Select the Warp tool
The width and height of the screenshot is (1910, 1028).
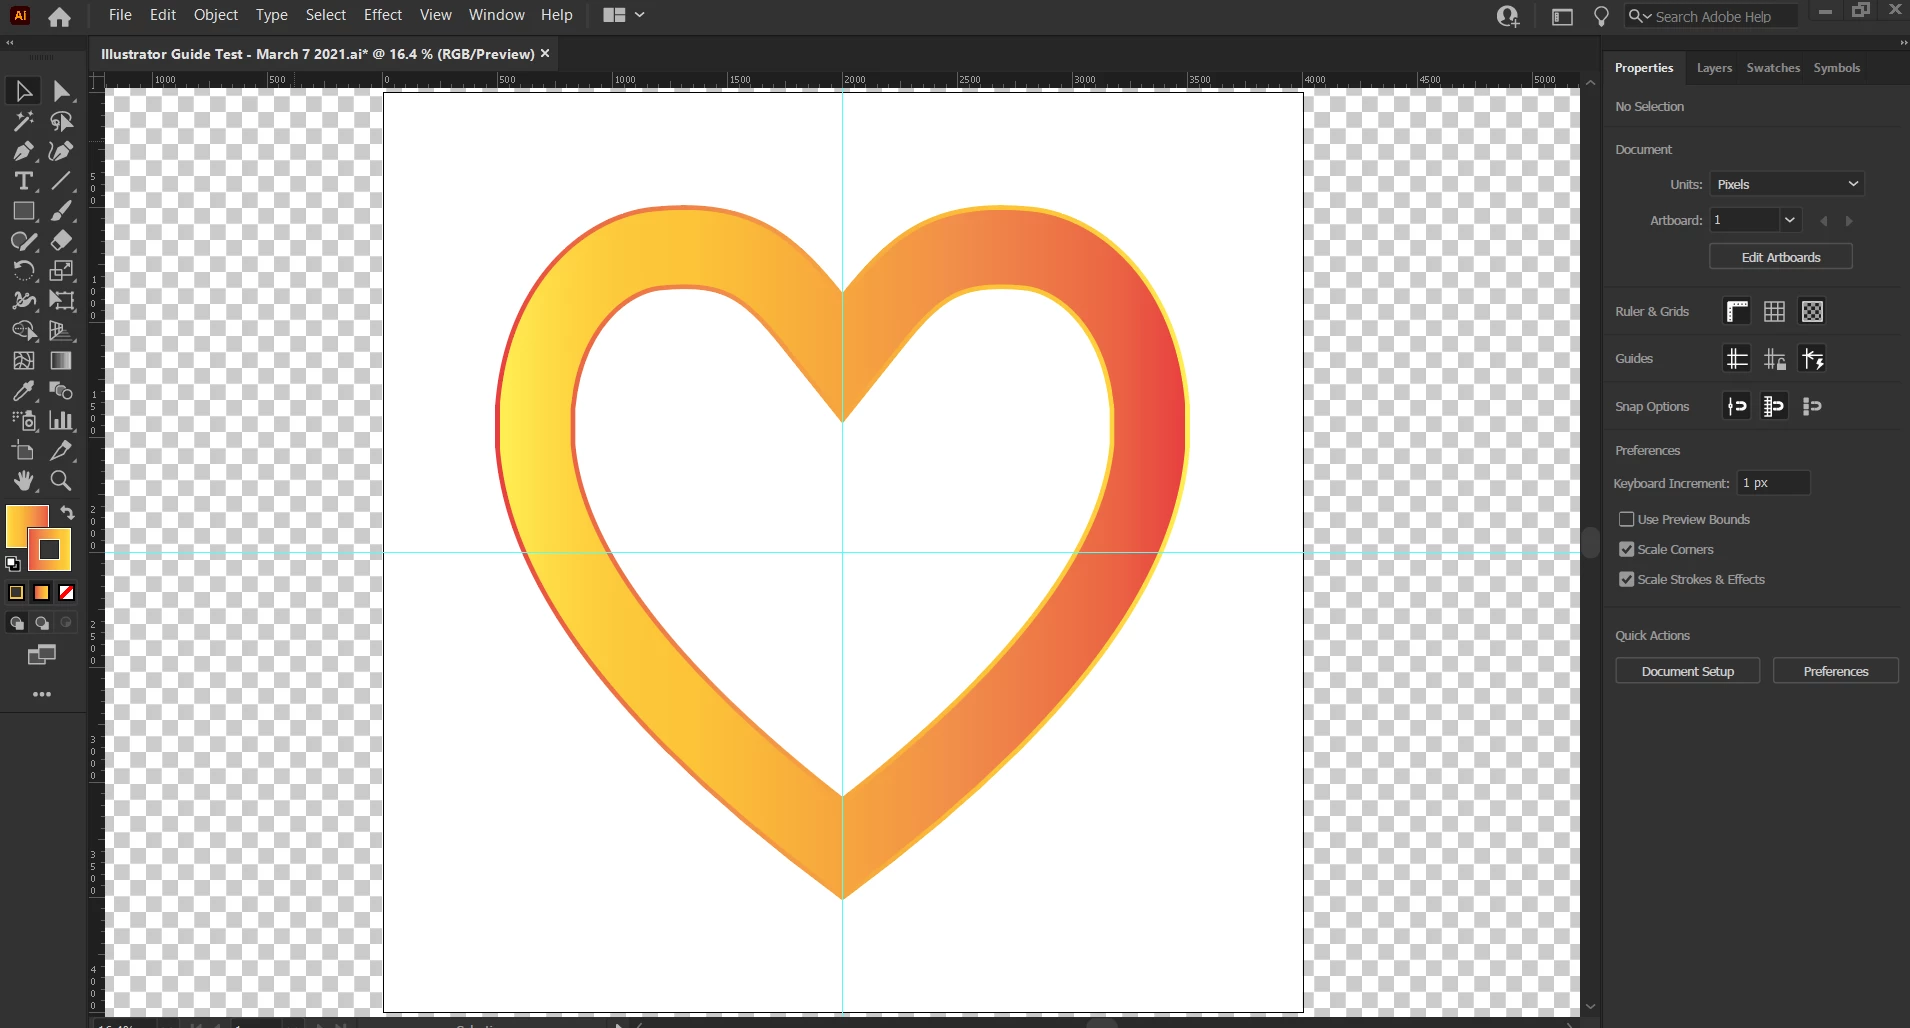[x=24, y=301]
